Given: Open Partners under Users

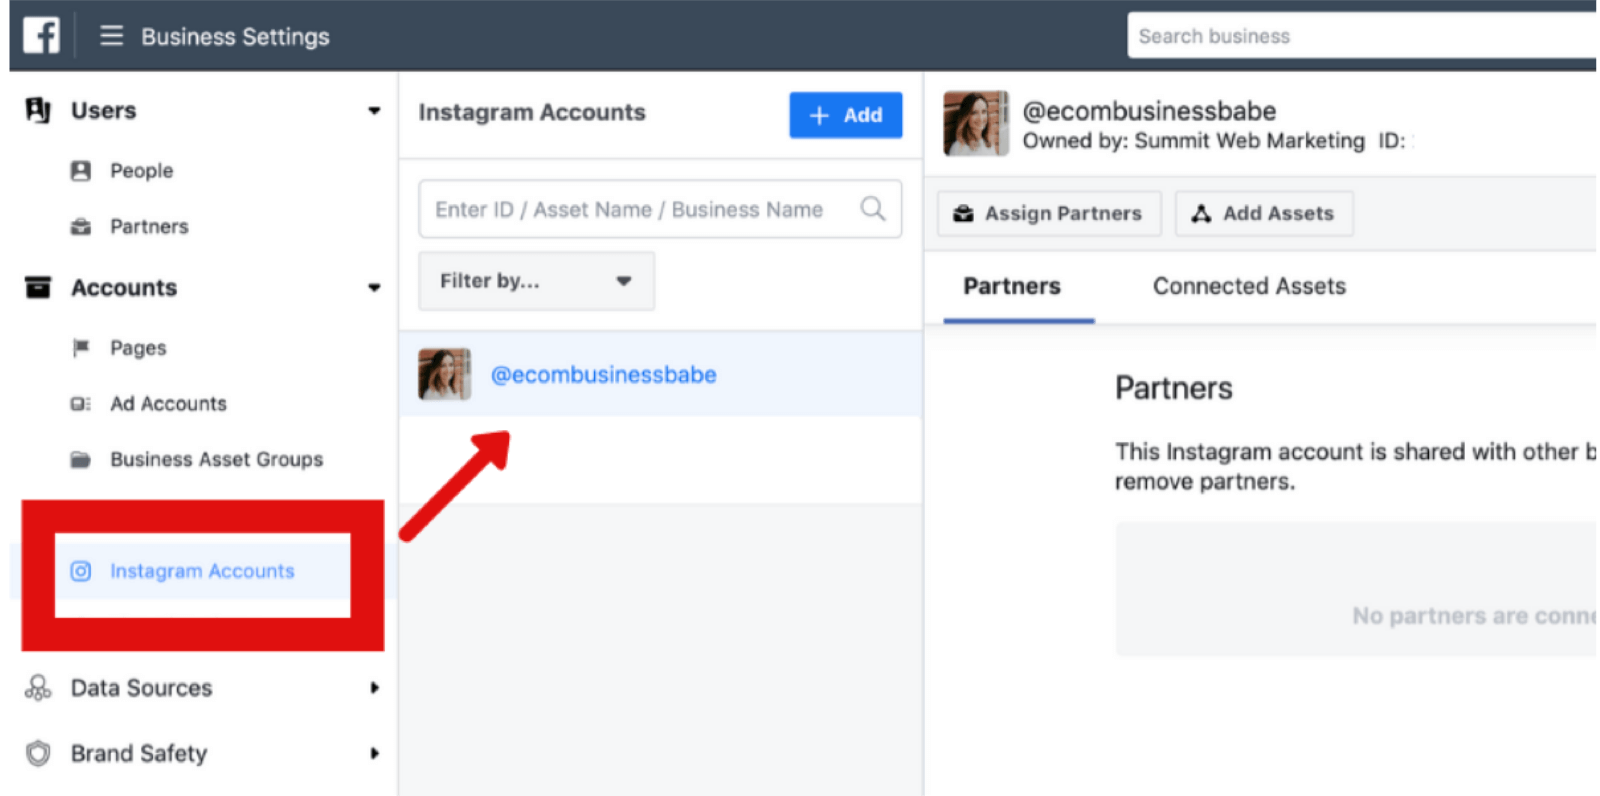Looking at the screenshot, I should click(149, 227).
